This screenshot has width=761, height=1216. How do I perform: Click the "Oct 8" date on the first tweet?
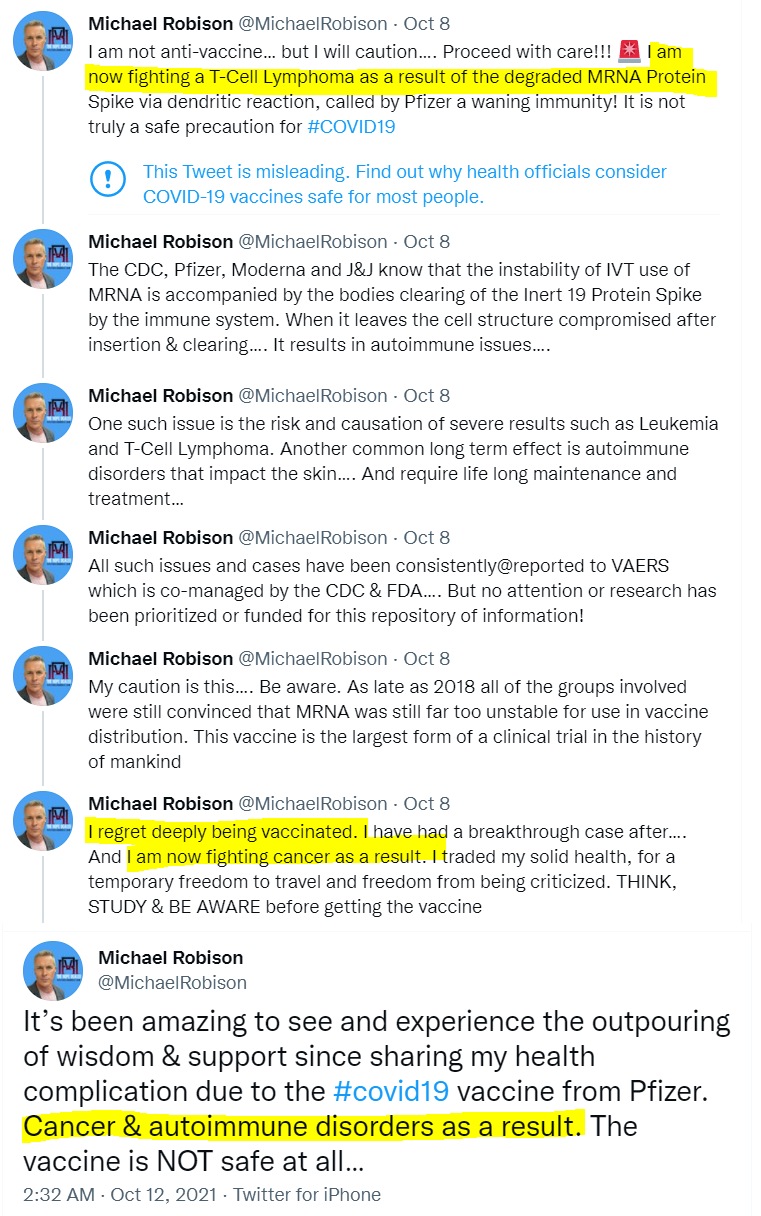(427, 23)
